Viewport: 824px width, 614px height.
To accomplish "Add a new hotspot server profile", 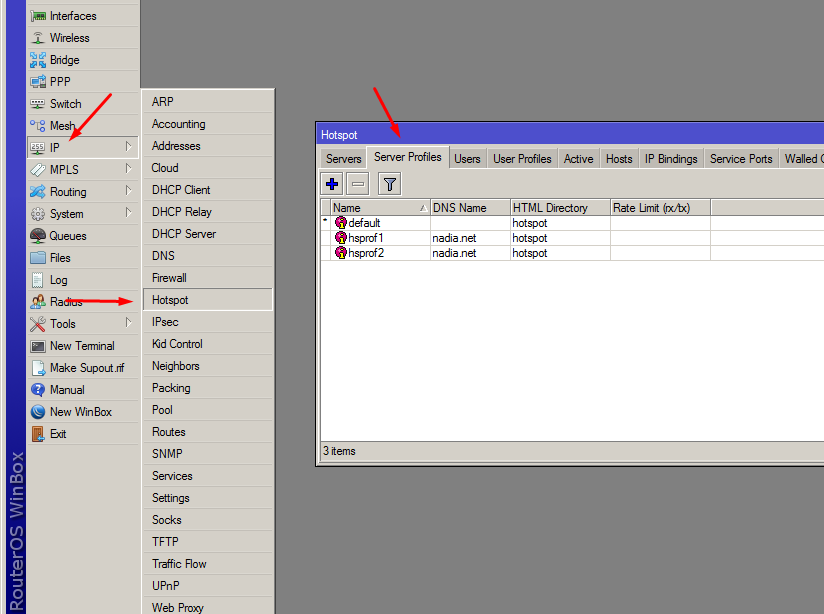I will (x=331, y=183).
